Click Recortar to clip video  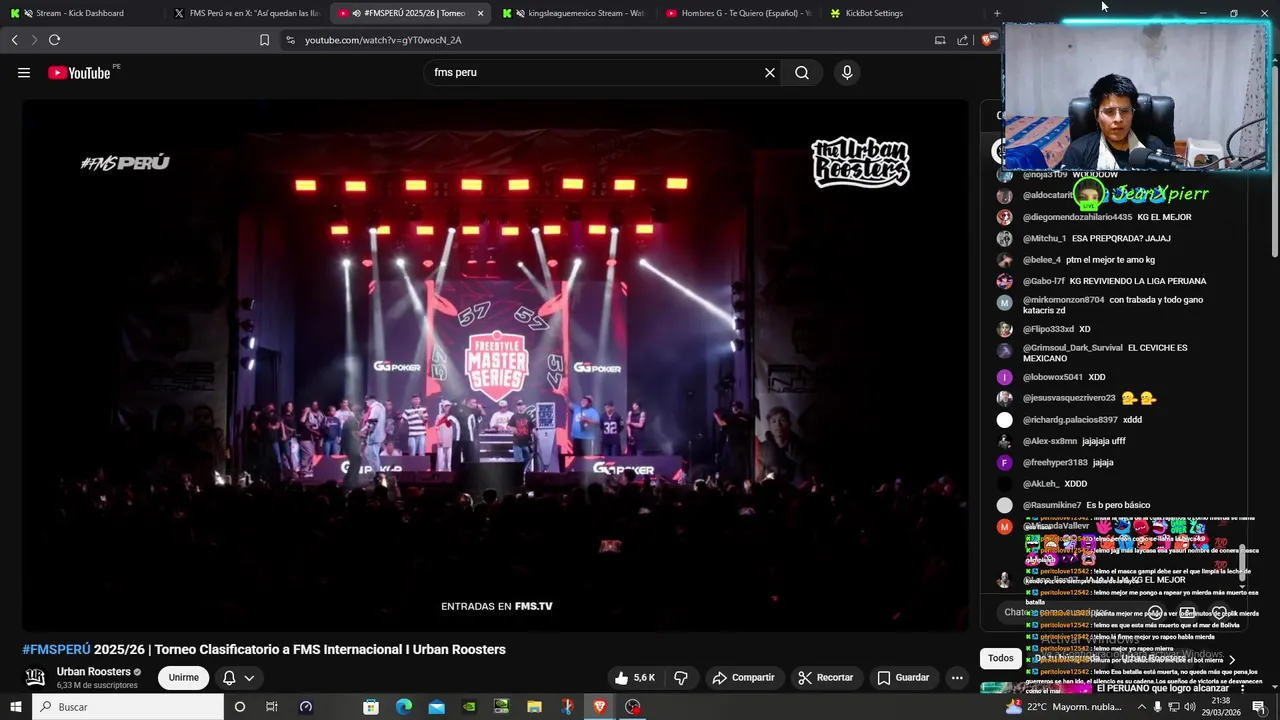coord(825,677)
